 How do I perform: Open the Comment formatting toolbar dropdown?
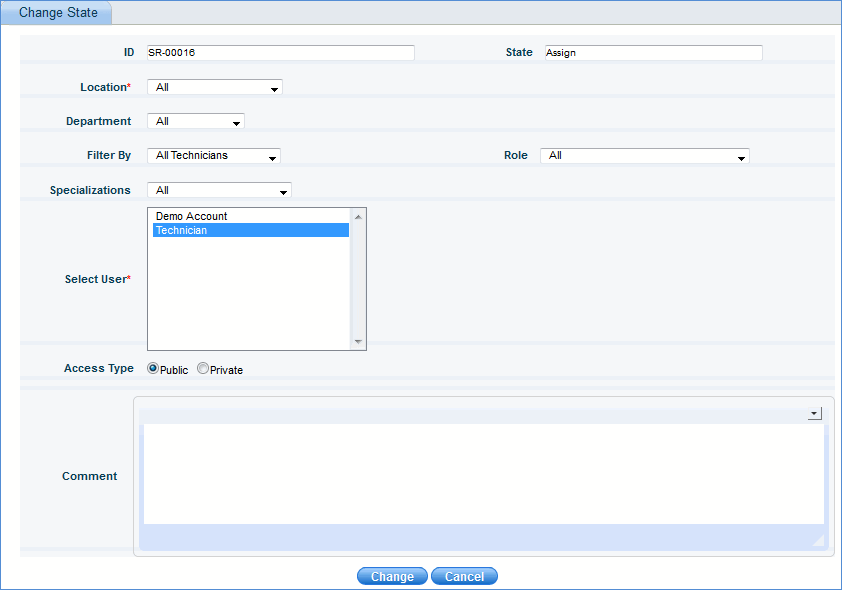(814, 413)
